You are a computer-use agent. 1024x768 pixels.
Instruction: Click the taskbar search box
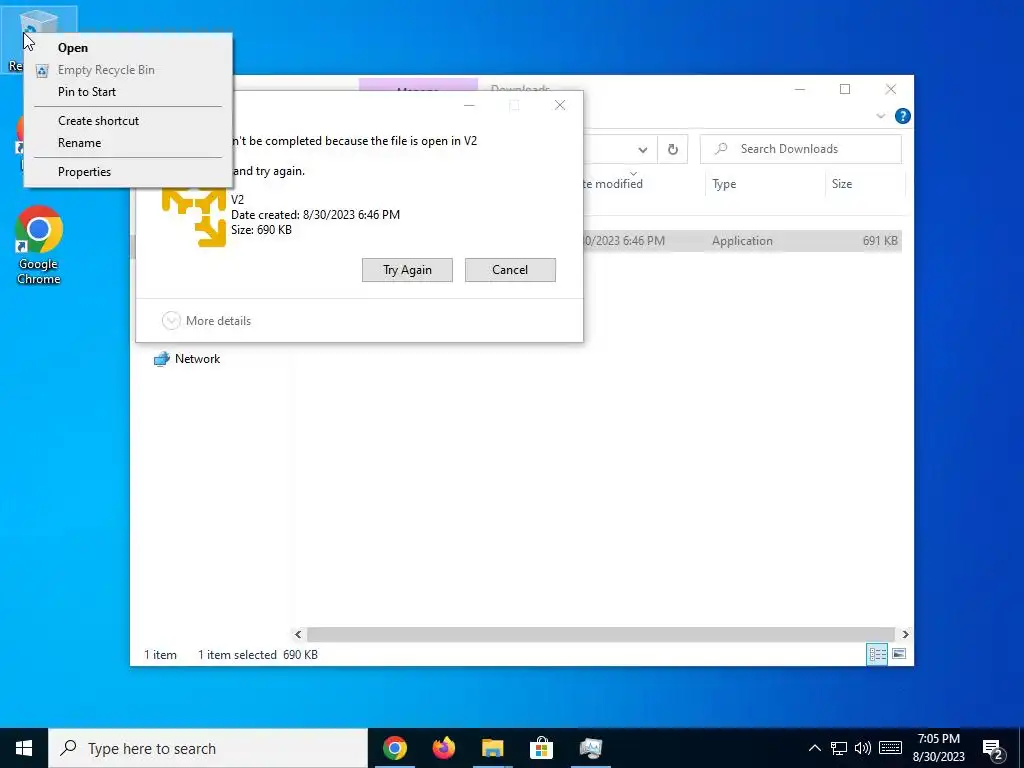(x=208, y=748)
